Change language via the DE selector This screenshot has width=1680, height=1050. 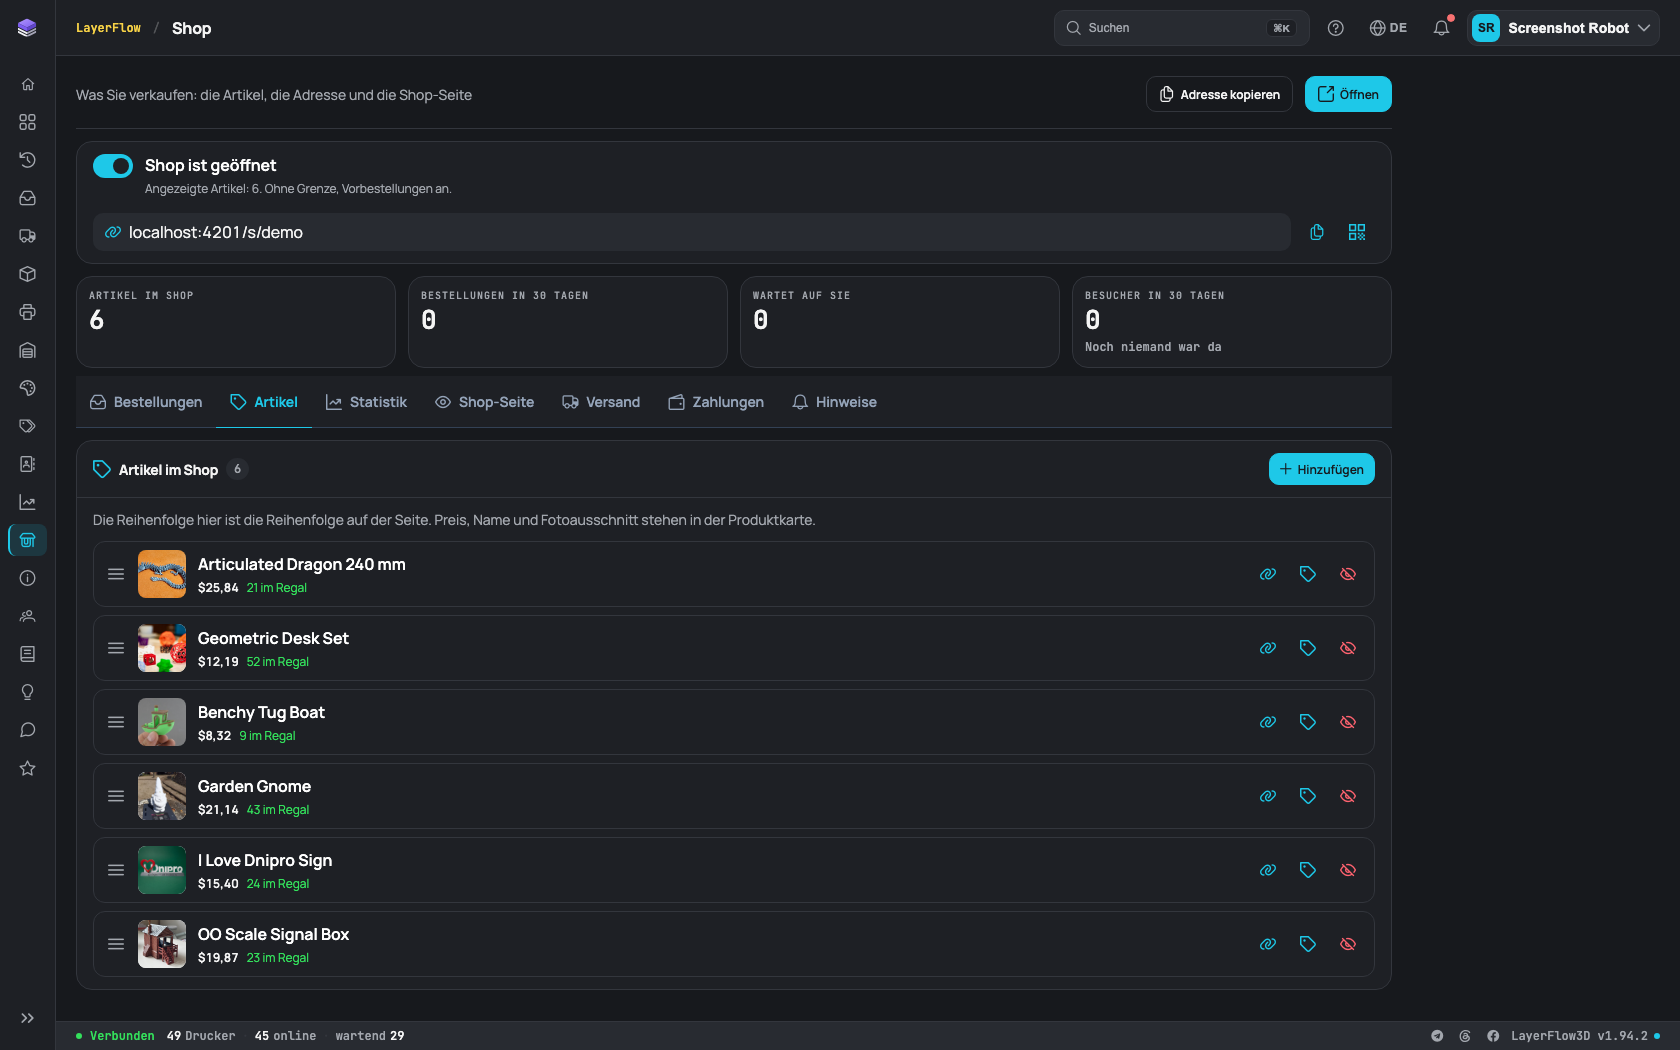click(1388, 28)
